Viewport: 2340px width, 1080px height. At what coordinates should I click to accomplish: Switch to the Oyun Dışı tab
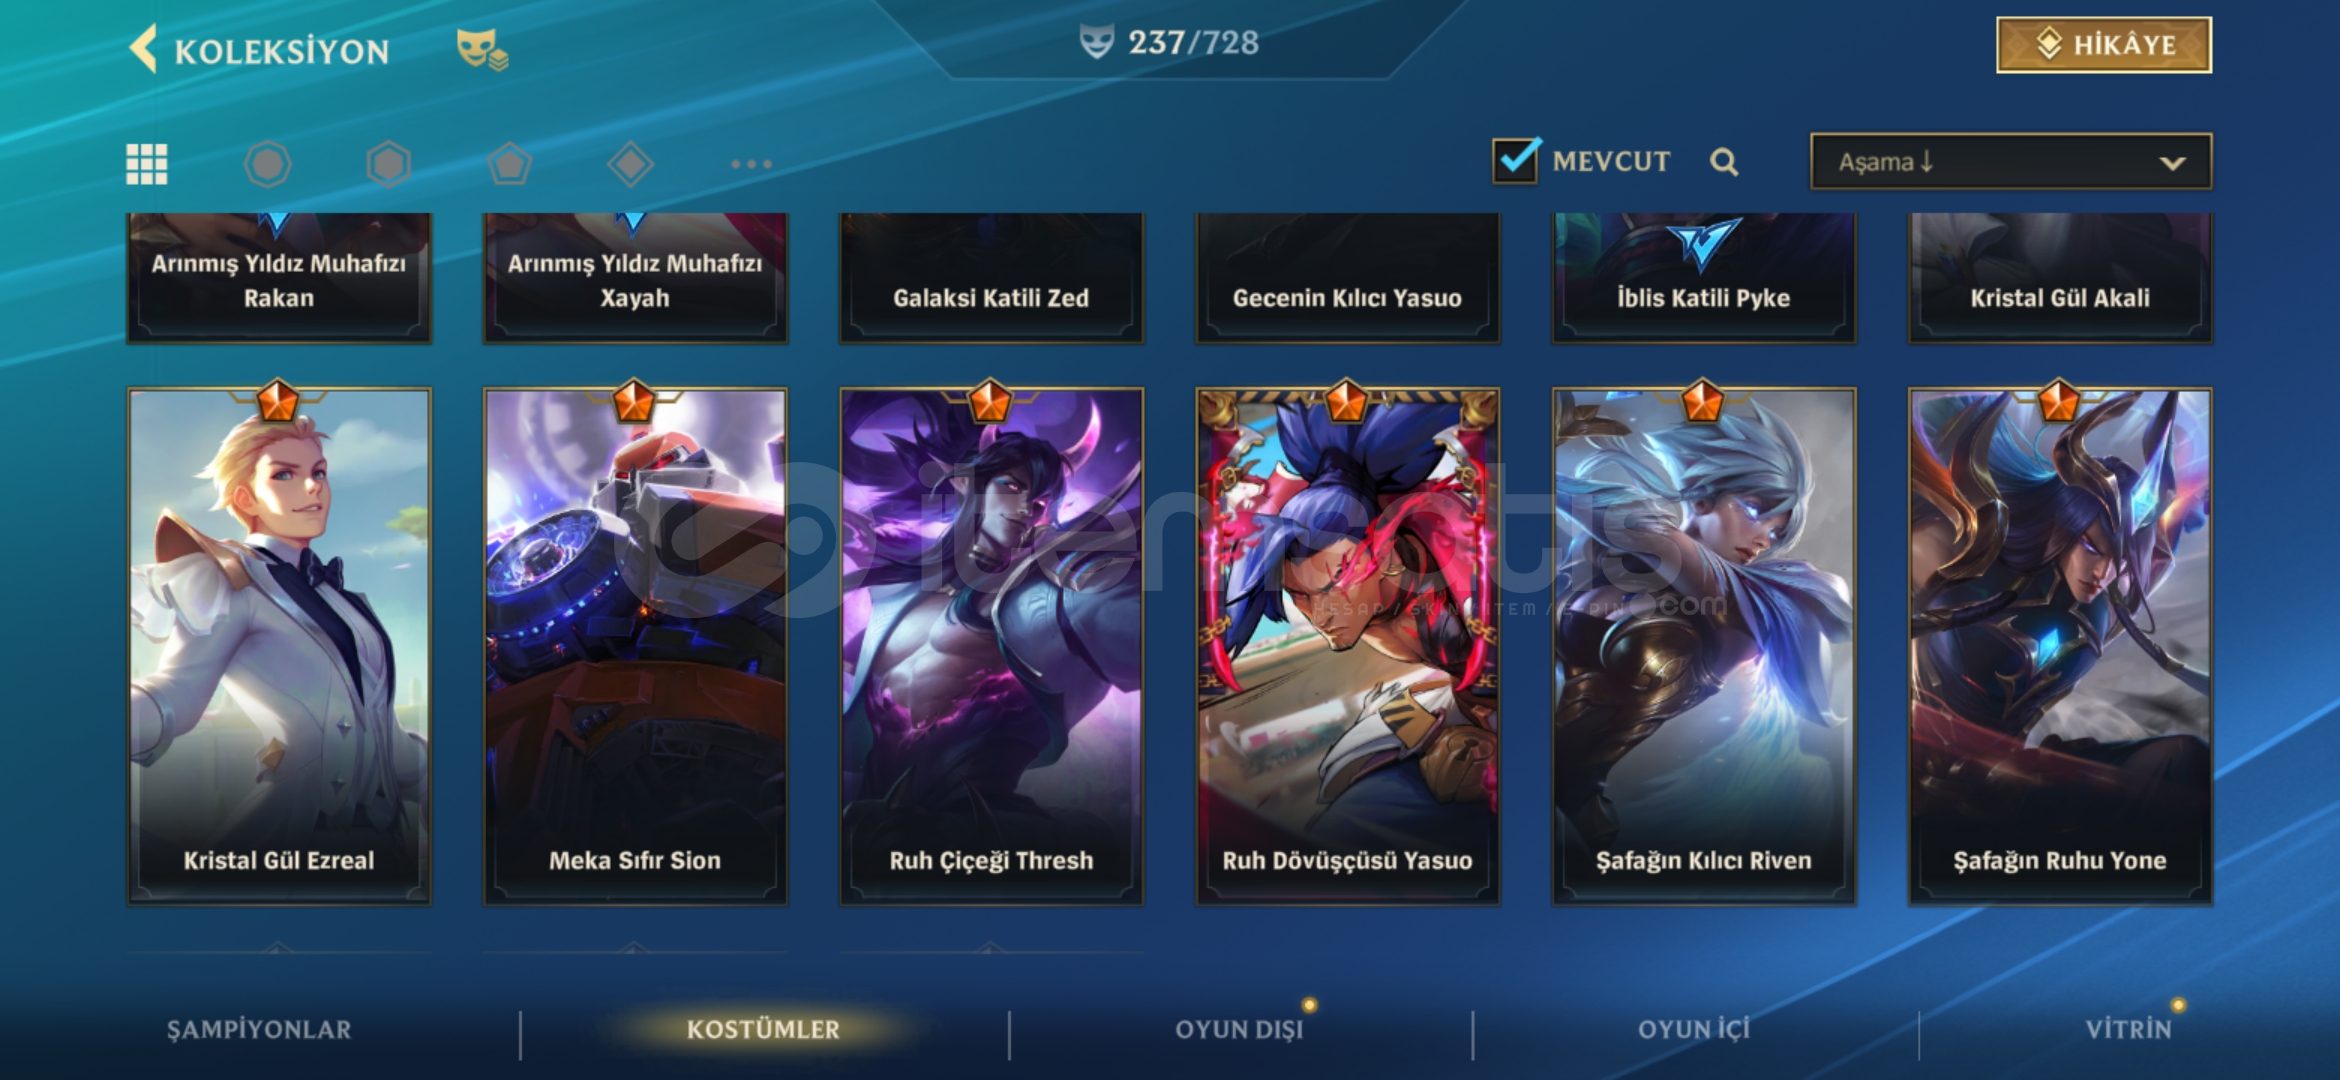point(1239,1030)
